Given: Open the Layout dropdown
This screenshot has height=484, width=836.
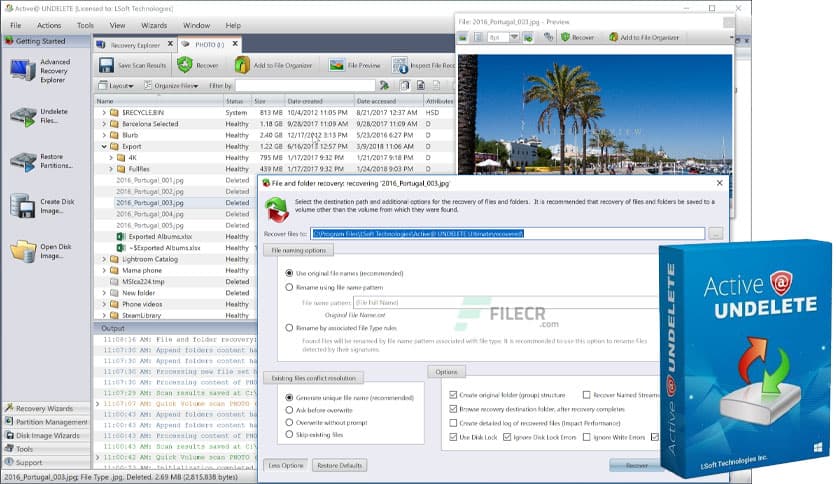Looking at the screenshot, I should coord(122,86).
